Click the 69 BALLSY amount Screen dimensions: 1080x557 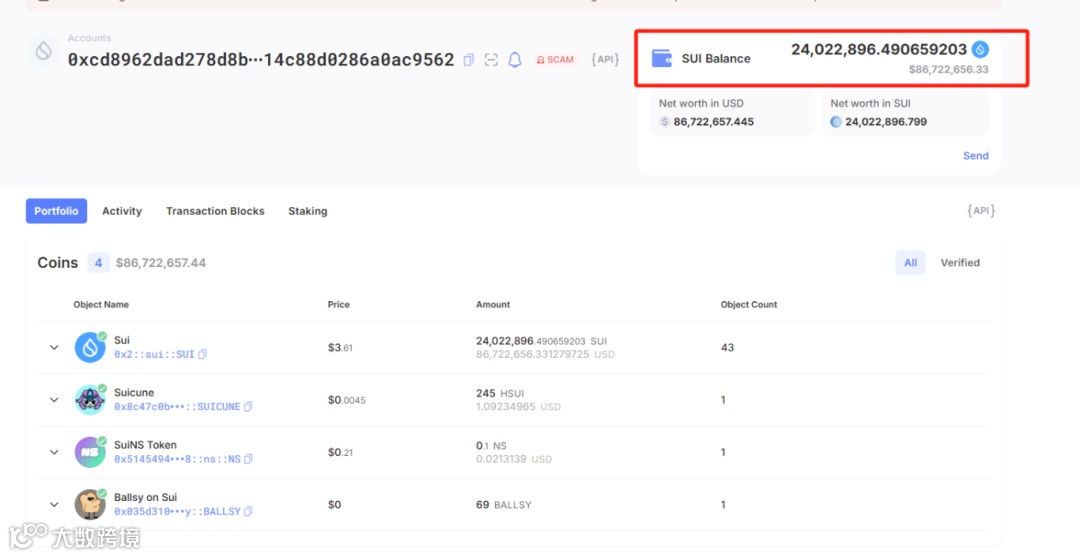[503, 505]
